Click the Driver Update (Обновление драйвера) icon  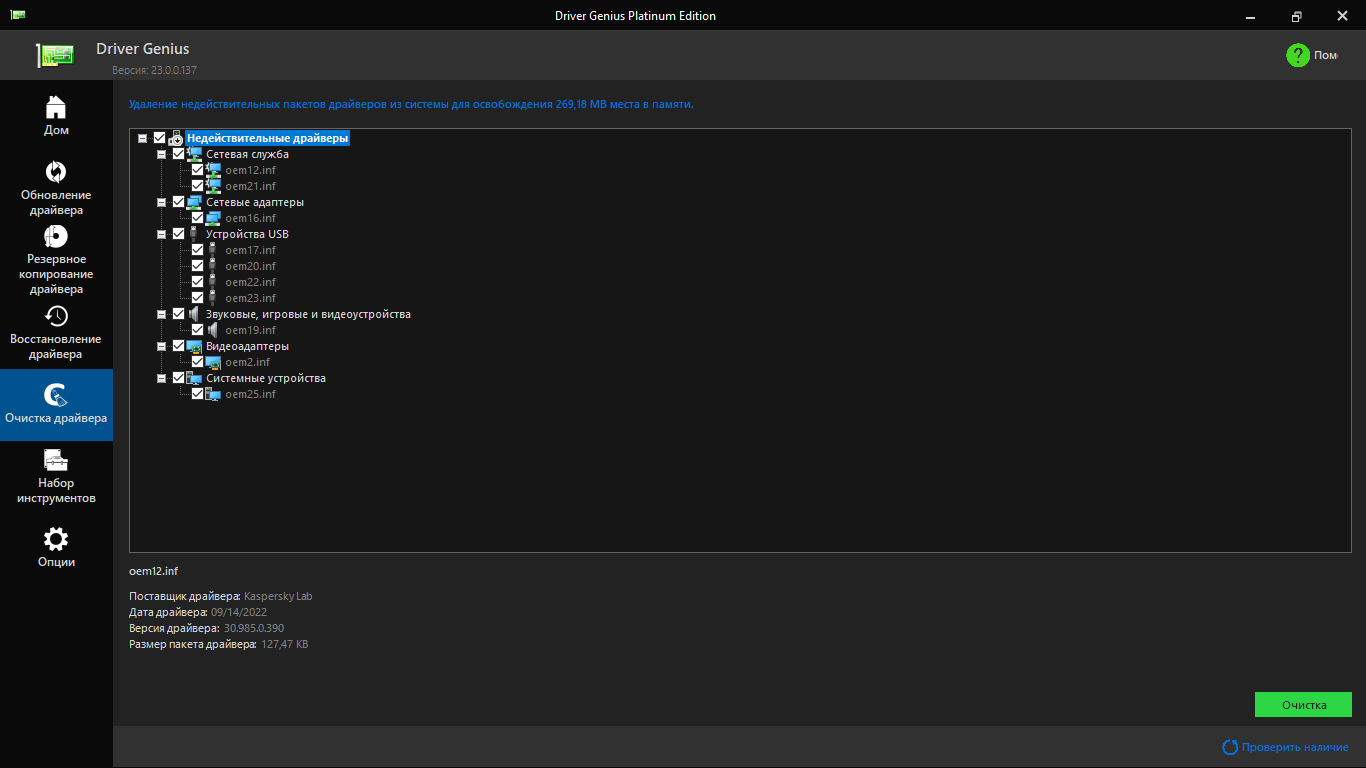[x=56, y=172]
